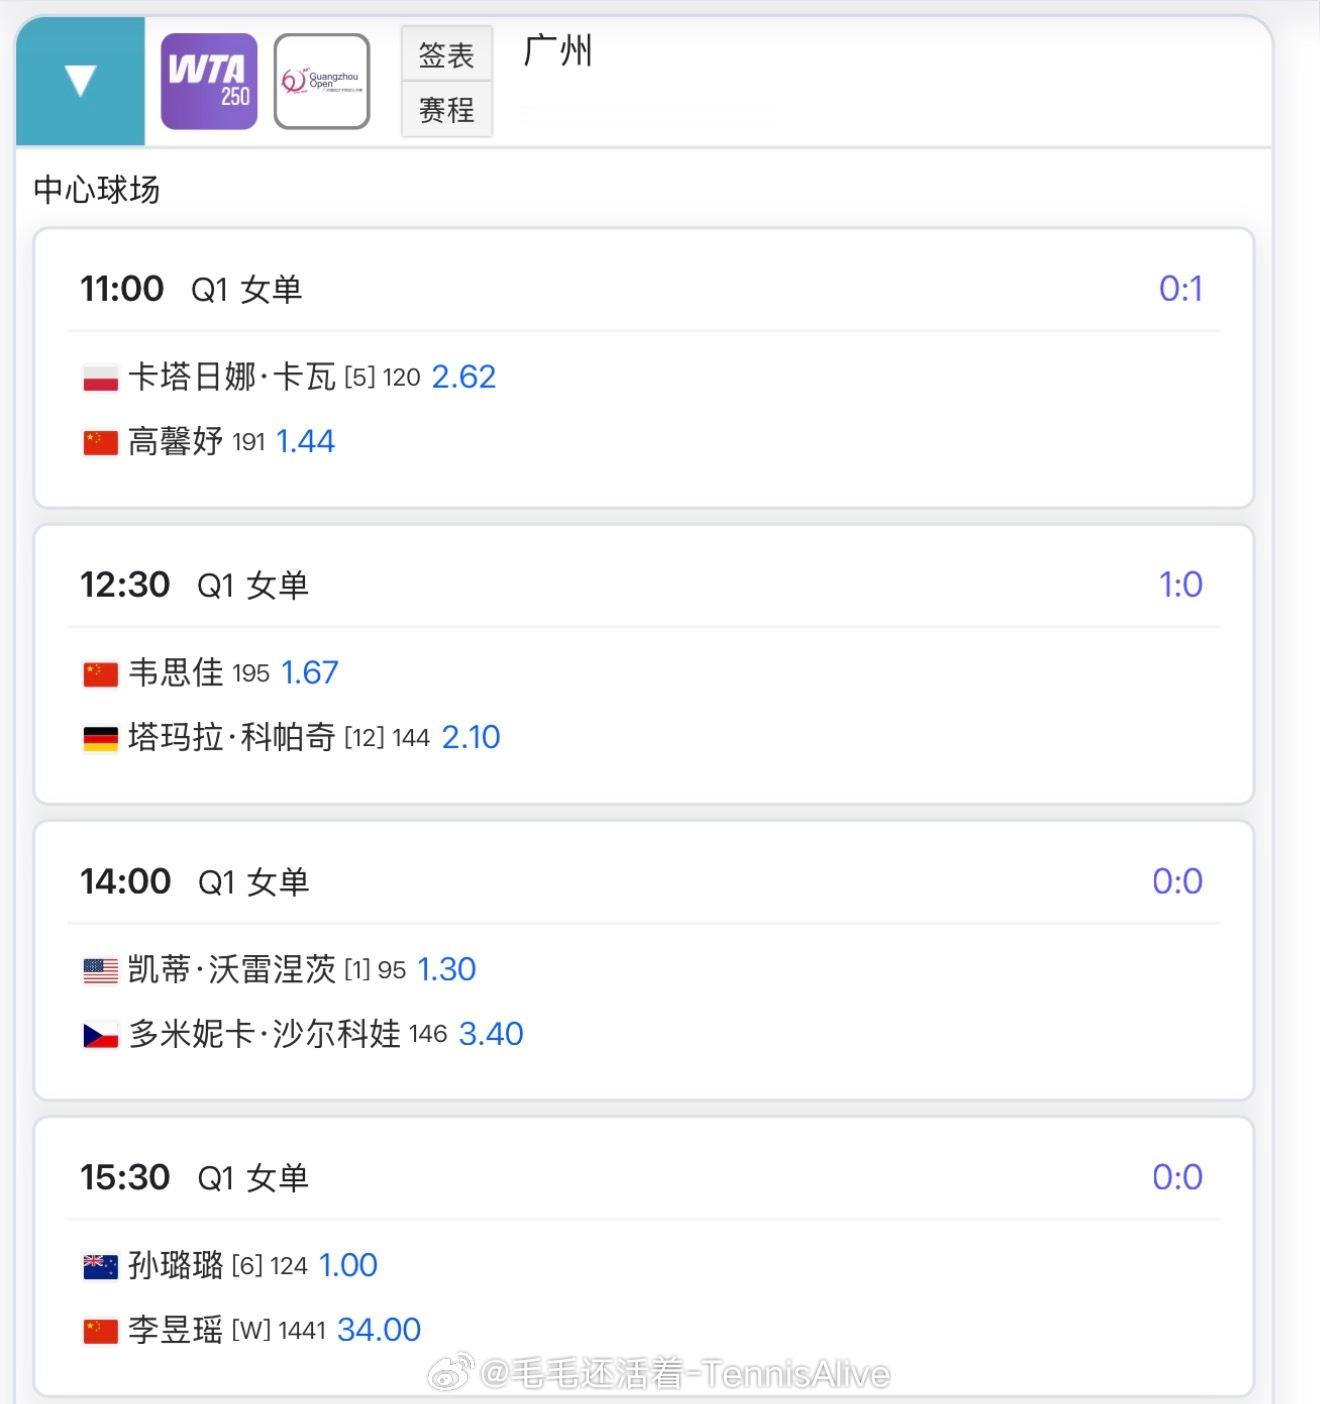
Task: Select odds 2.62 for 卡塔日娜·卡瓦
Action: tap(463, 377)
